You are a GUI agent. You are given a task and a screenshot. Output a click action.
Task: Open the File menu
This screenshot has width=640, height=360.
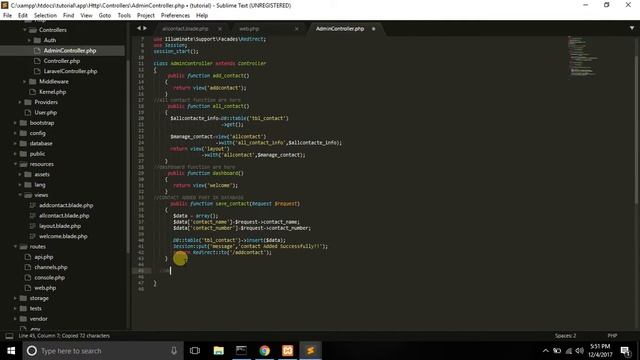tap(7, 16)
